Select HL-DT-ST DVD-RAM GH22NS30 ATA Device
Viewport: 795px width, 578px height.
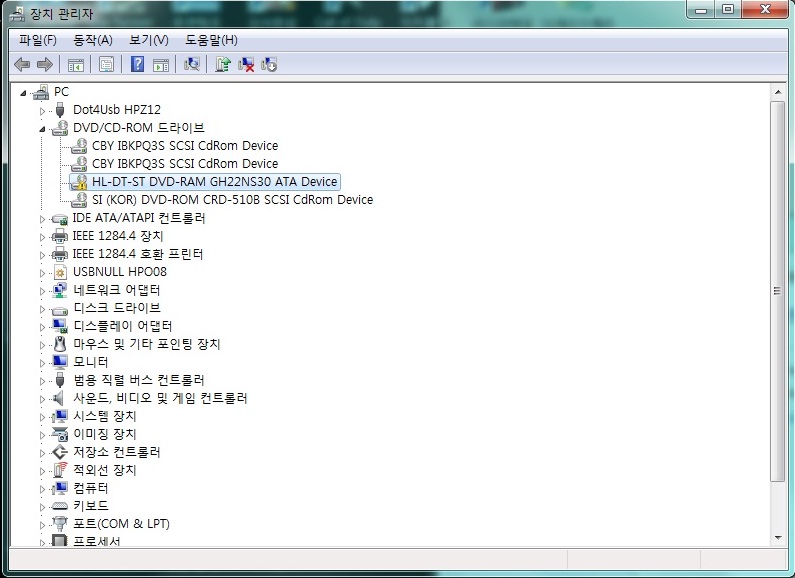[x=214, y=182]
